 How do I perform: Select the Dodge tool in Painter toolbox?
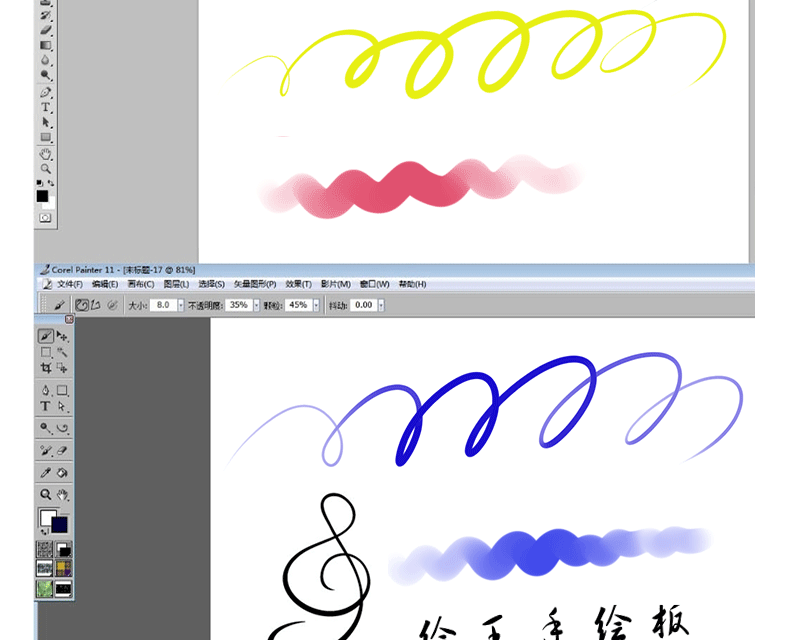click(45, 428)
